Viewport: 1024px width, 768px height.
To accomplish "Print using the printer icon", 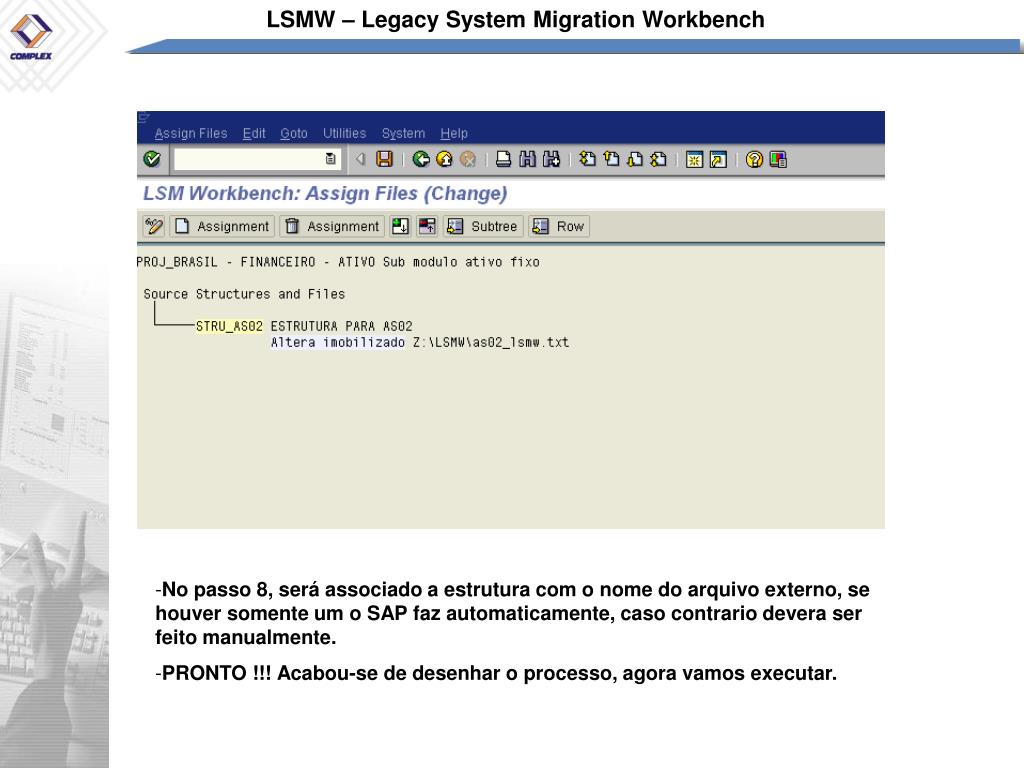I will tap(503, 159).
